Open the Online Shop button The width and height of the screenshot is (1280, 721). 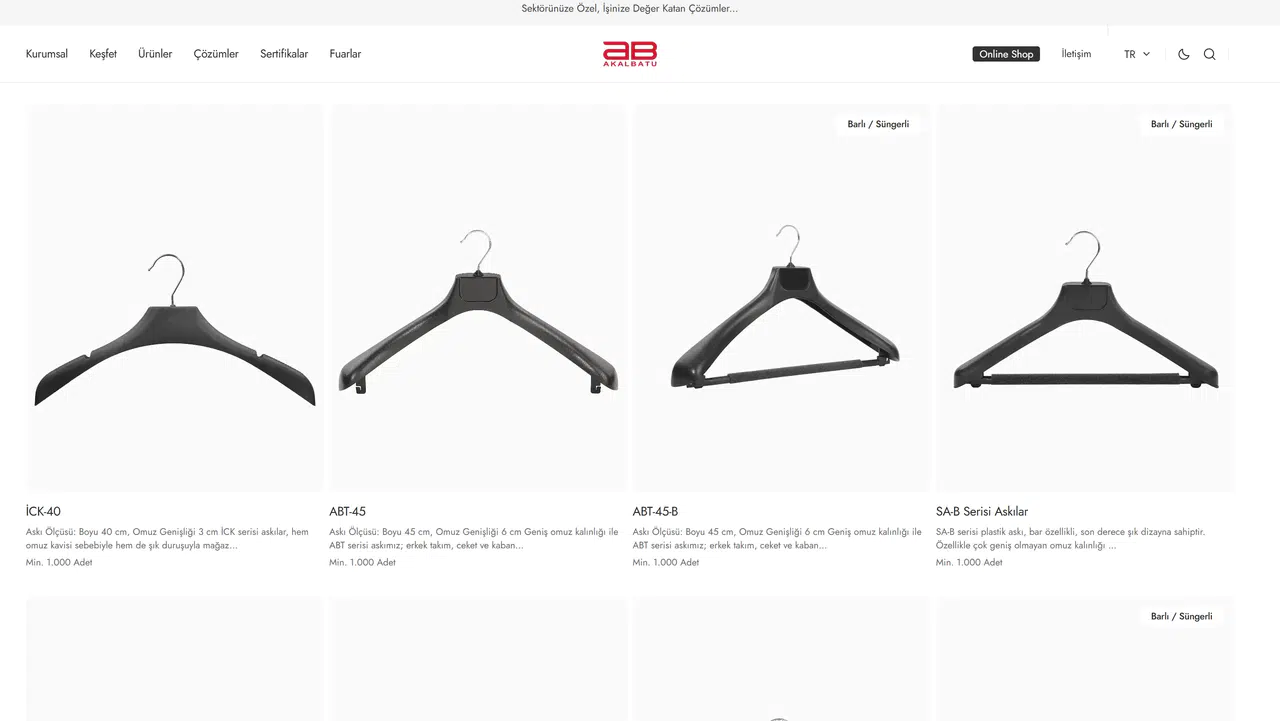[1006, 54]
